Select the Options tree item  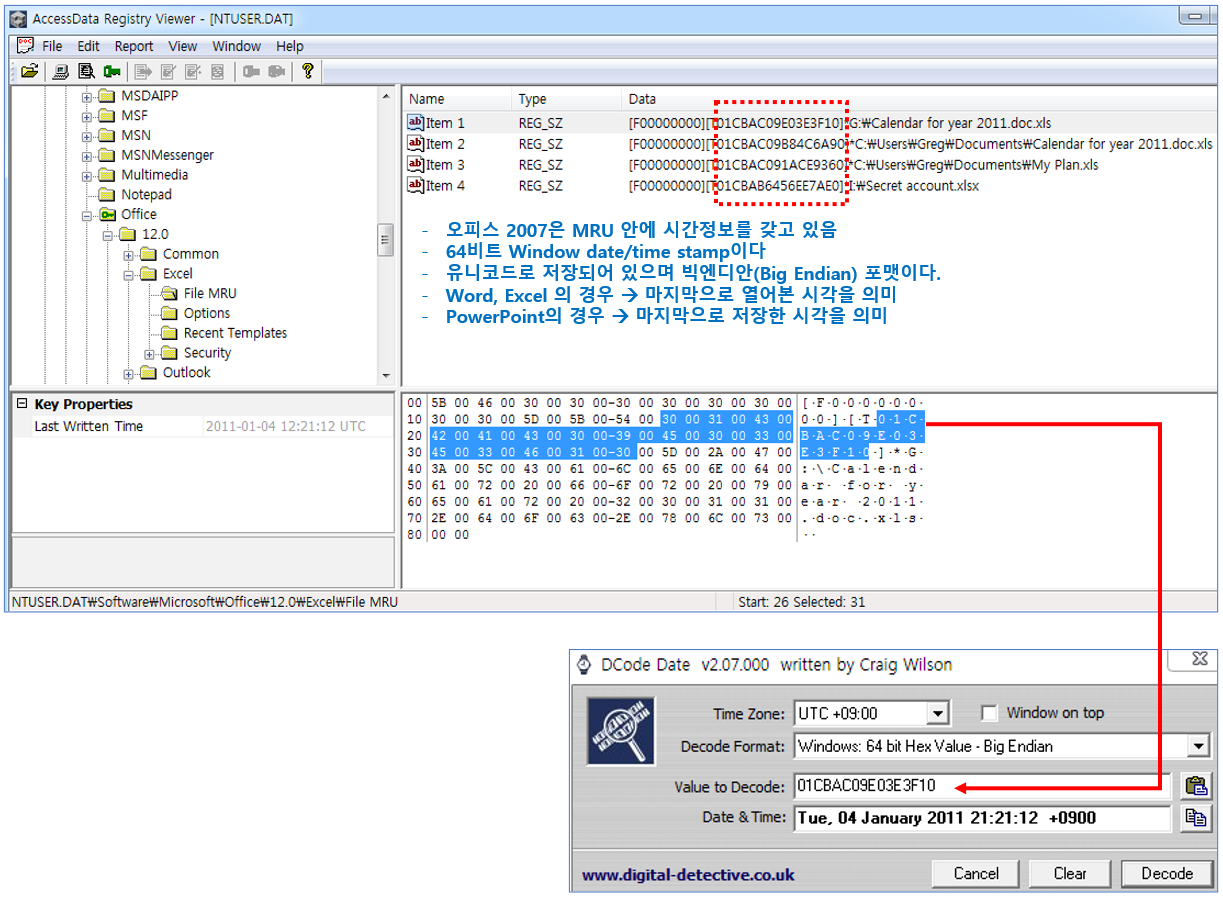click(x=207, y=313)
